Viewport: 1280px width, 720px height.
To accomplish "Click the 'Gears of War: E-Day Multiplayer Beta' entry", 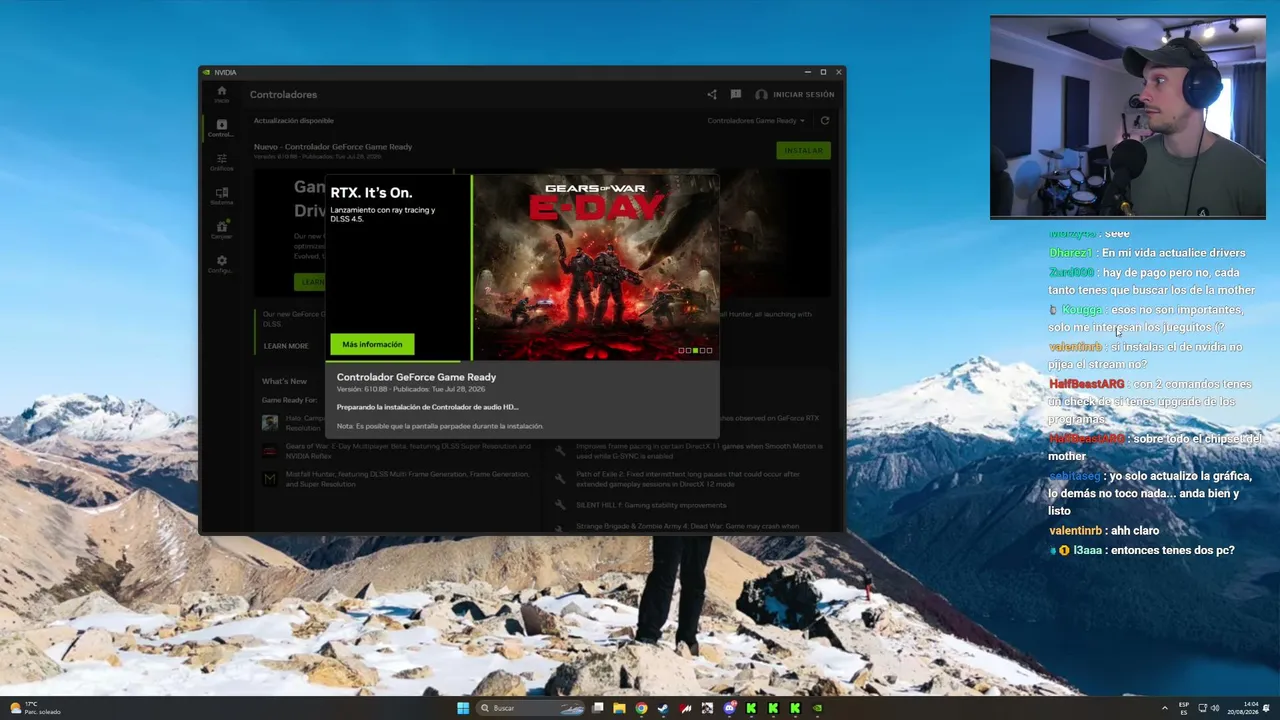I will click(x=408, y=451).
